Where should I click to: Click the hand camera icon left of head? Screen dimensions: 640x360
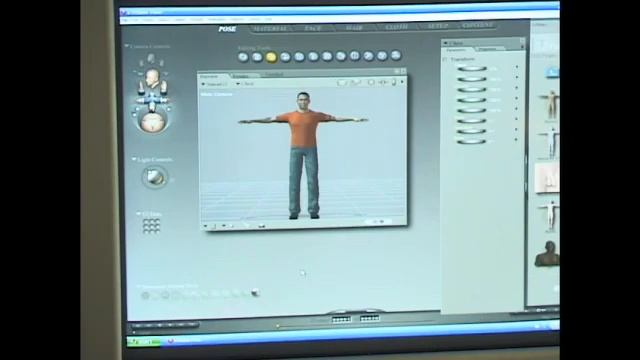tap(141, 87)
